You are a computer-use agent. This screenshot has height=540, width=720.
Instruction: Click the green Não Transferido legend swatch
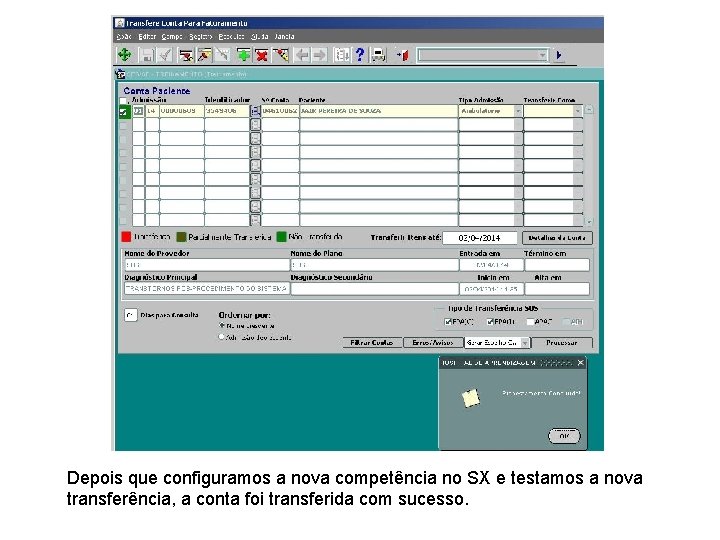(281, 237)
